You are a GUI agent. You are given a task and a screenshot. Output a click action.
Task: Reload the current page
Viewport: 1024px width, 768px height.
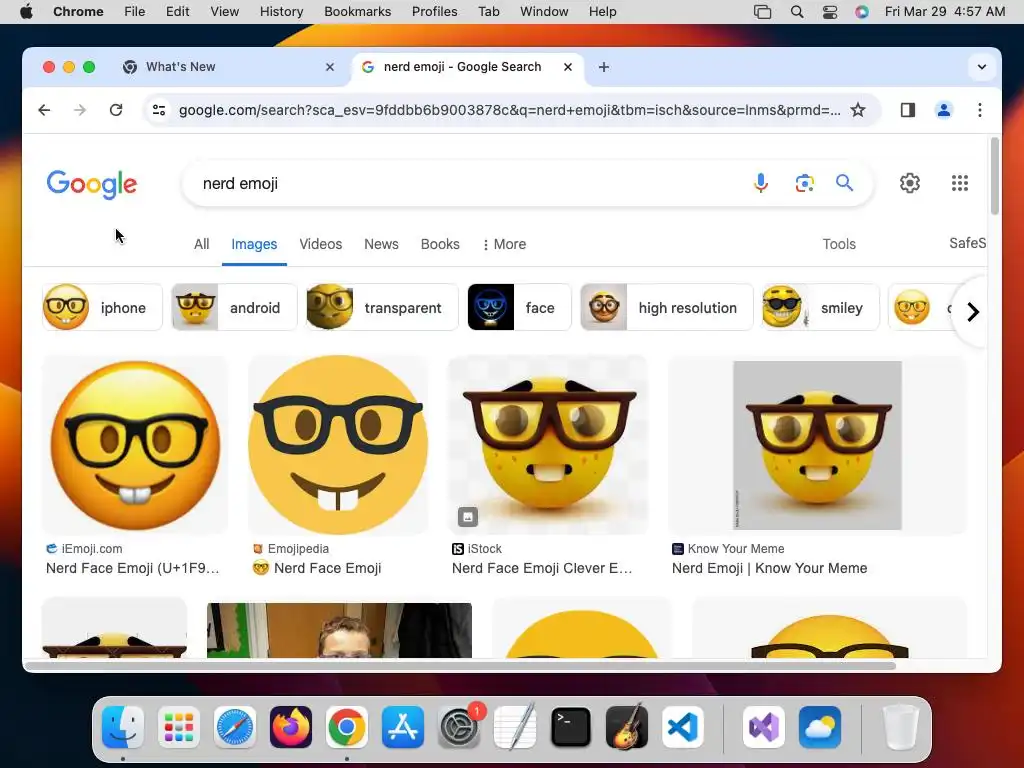click(116, 110)
